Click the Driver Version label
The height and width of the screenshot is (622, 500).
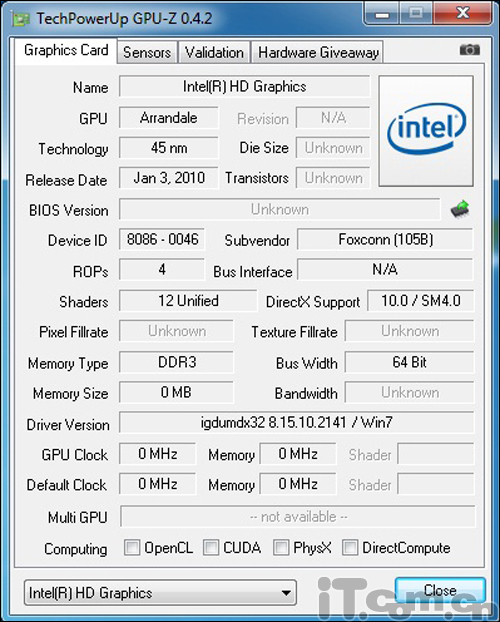click(68, 425)
